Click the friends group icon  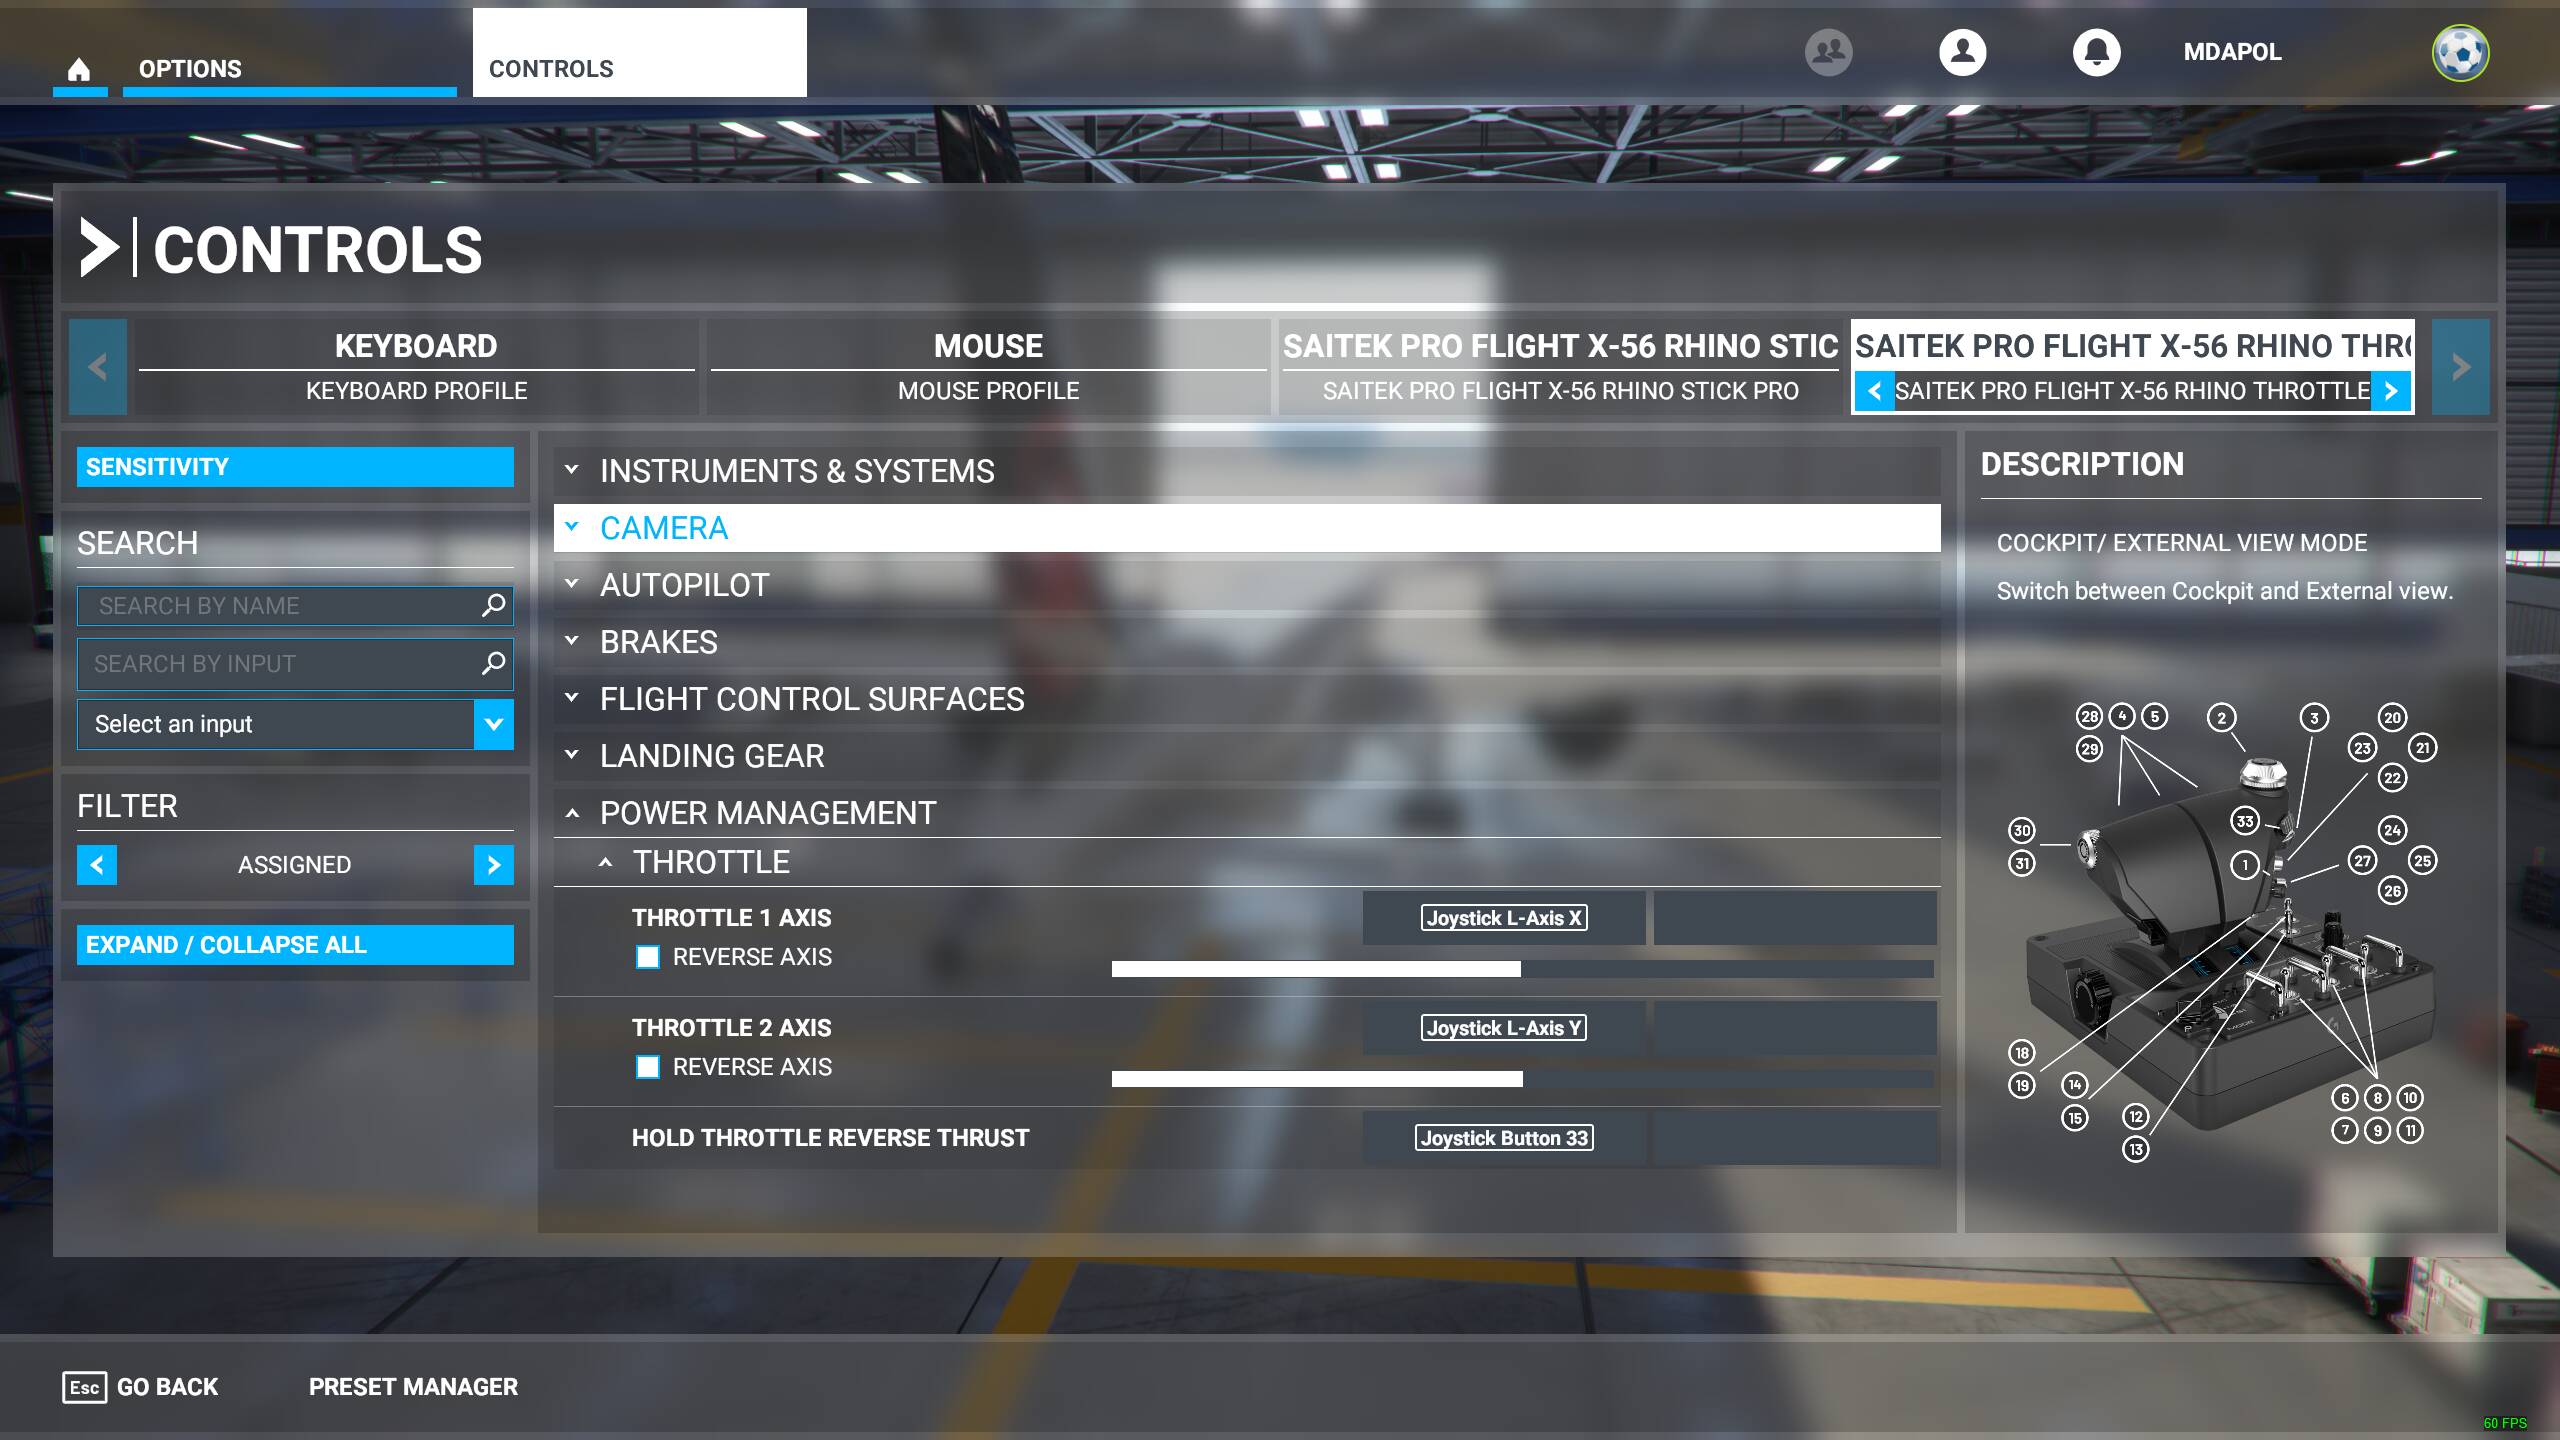[1828, 52]
